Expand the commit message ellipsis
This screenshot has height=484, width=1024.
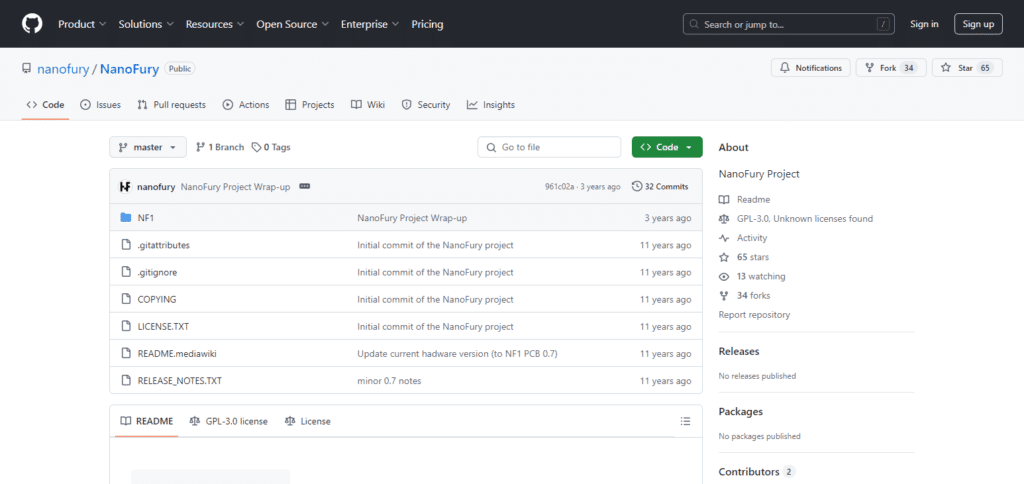coord(304,187)
